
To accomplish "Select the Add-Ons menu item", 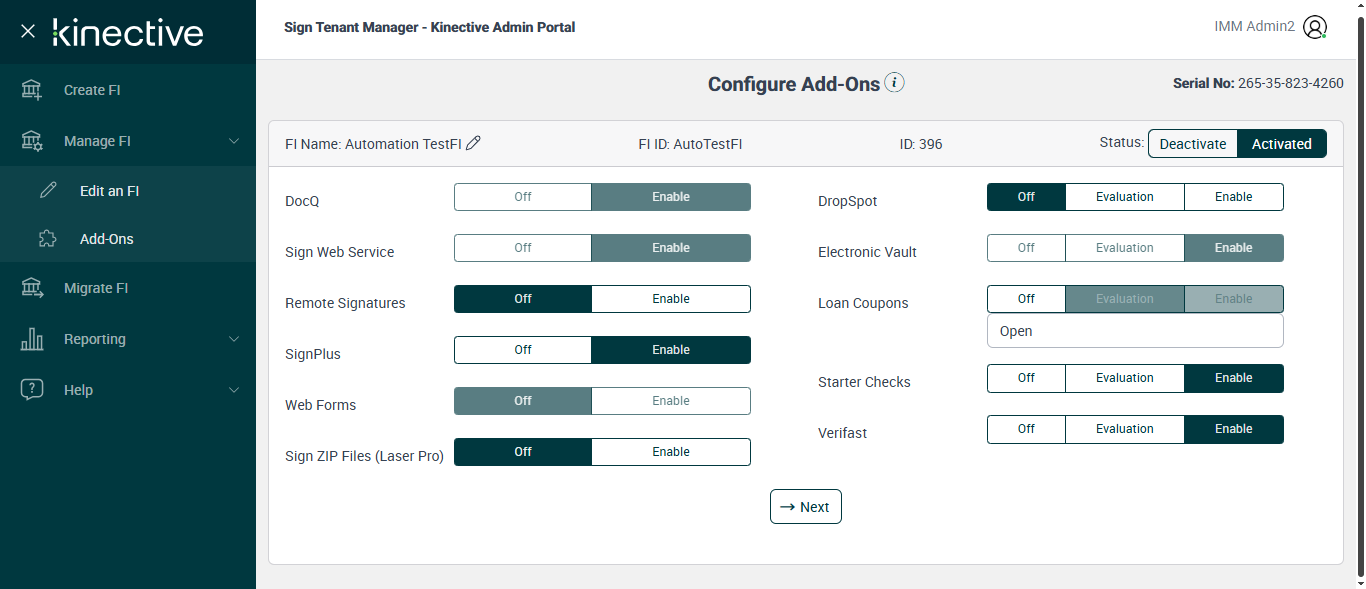I will 106,239.
